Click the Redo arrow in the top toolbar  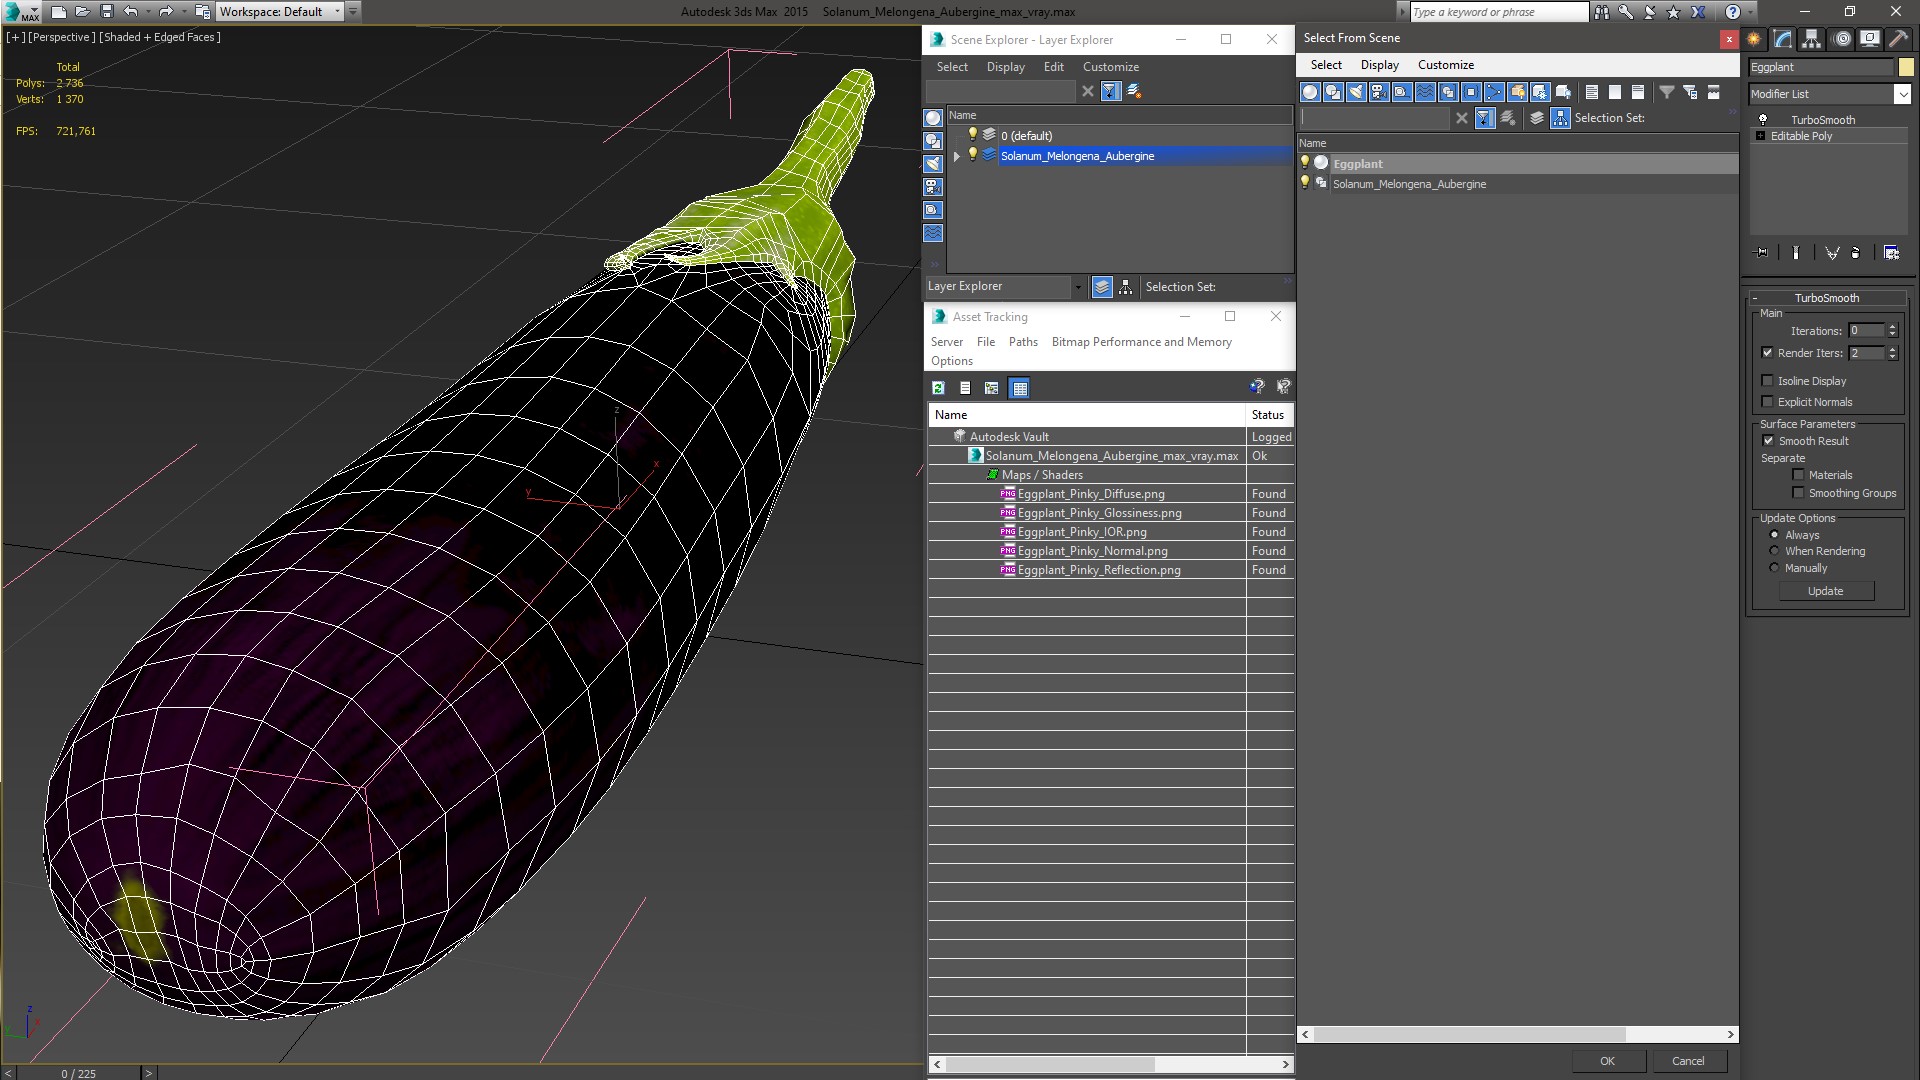[x=165, y=12]
